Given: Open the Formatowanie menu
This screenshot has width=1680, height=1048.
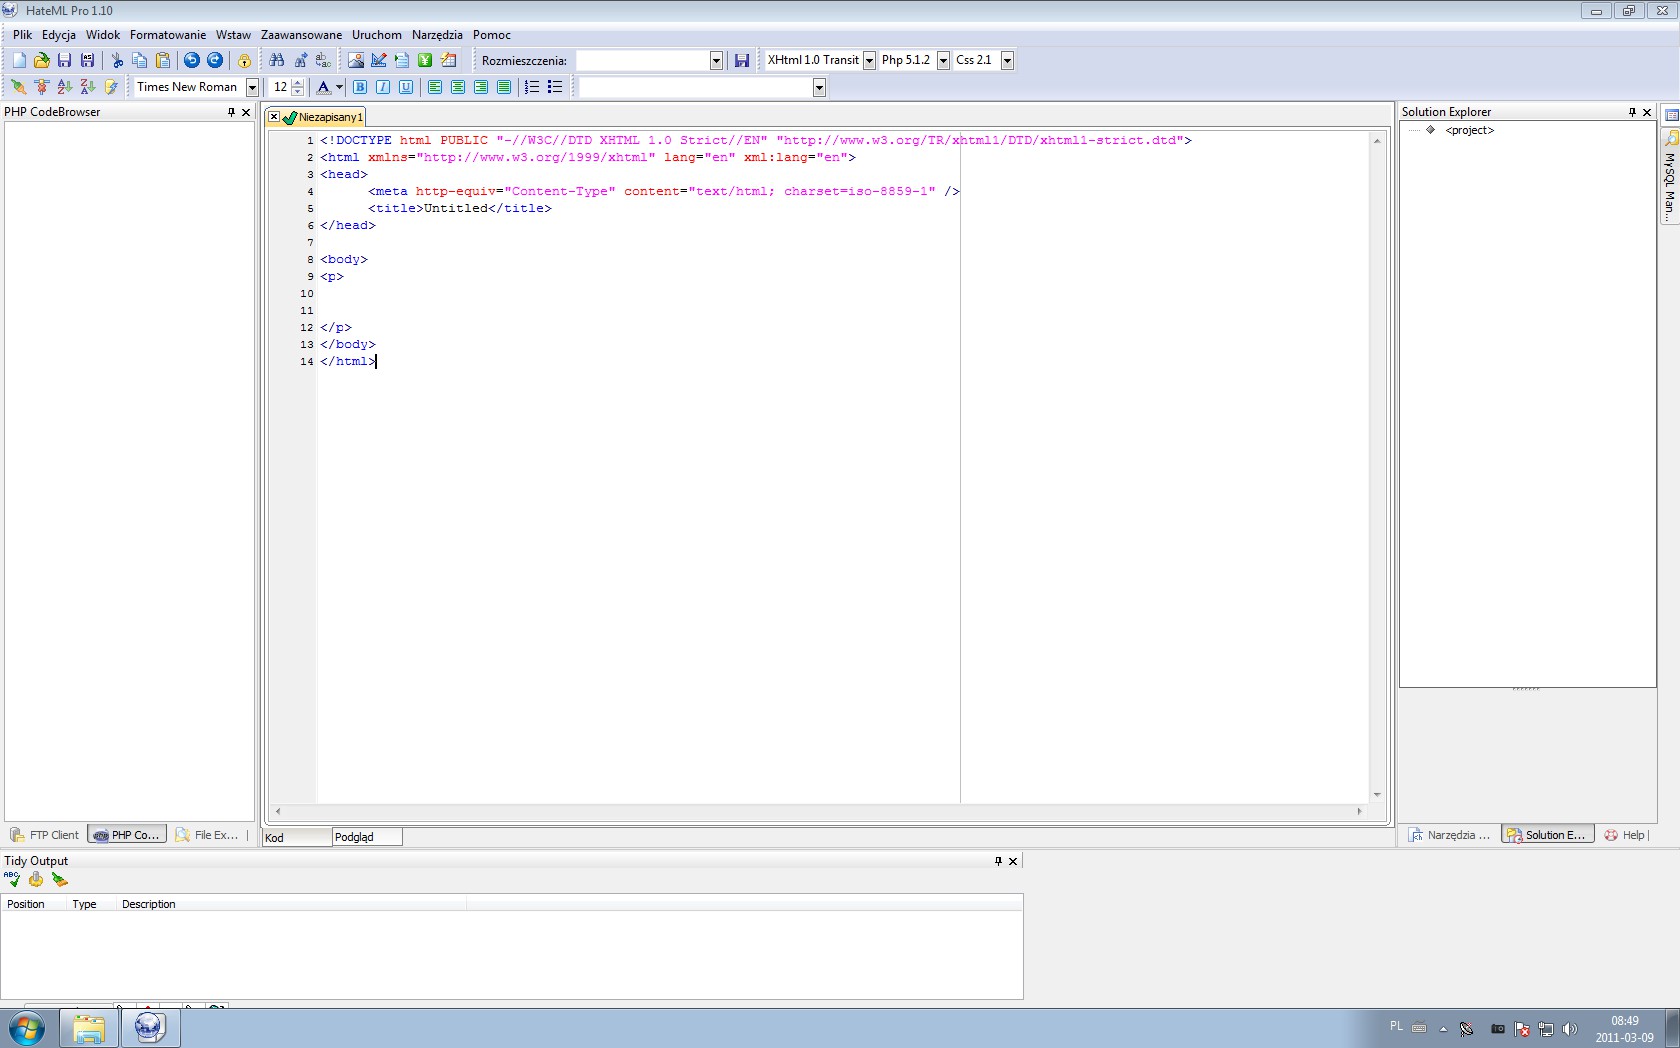Looking at the screenshot, I should [167, 35].
